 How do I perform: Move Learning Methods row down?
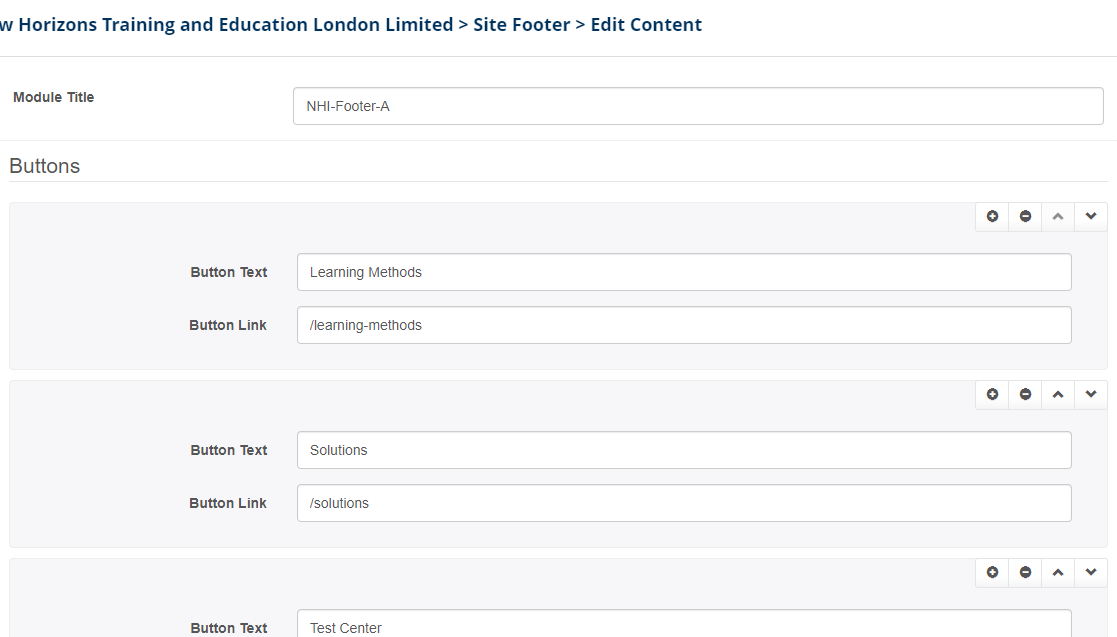[1091, 217]
